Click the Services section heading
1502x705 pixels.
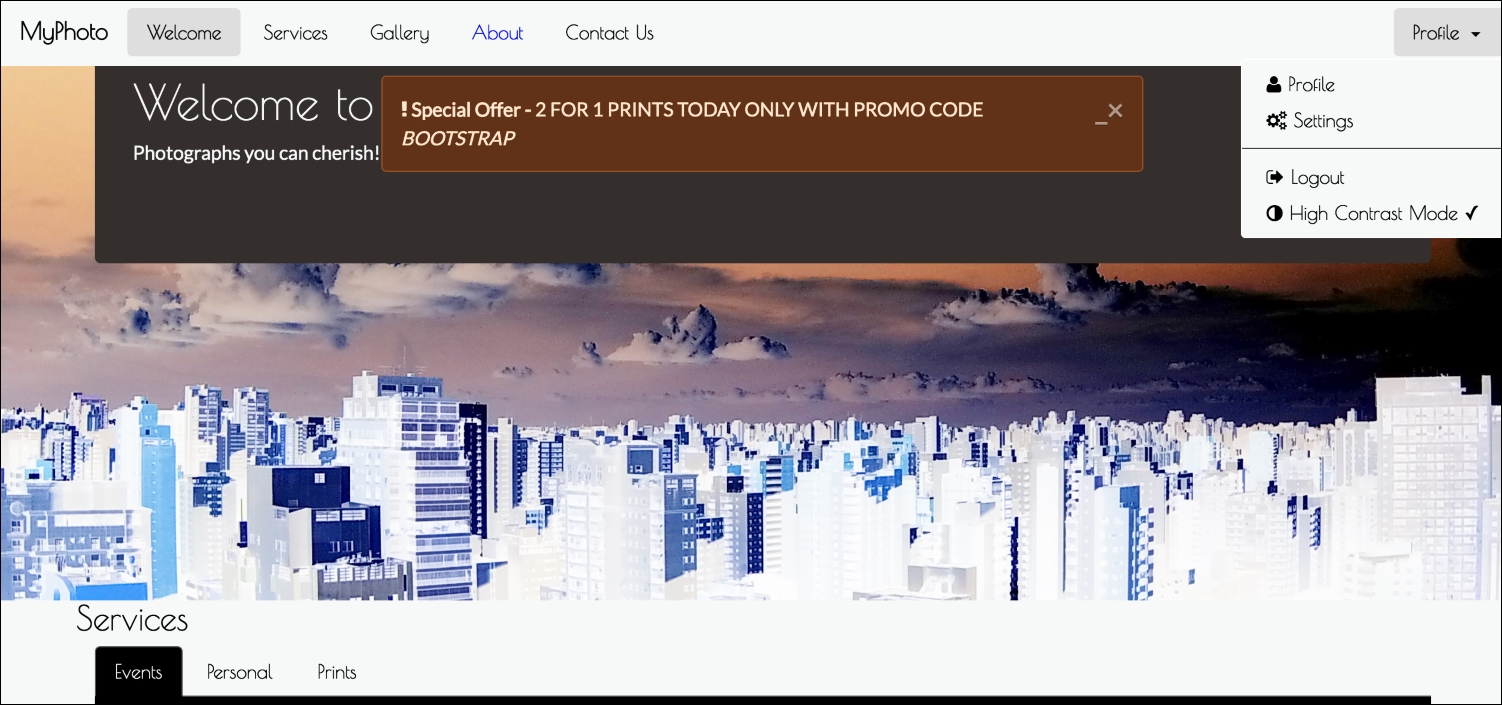(132, 620)
